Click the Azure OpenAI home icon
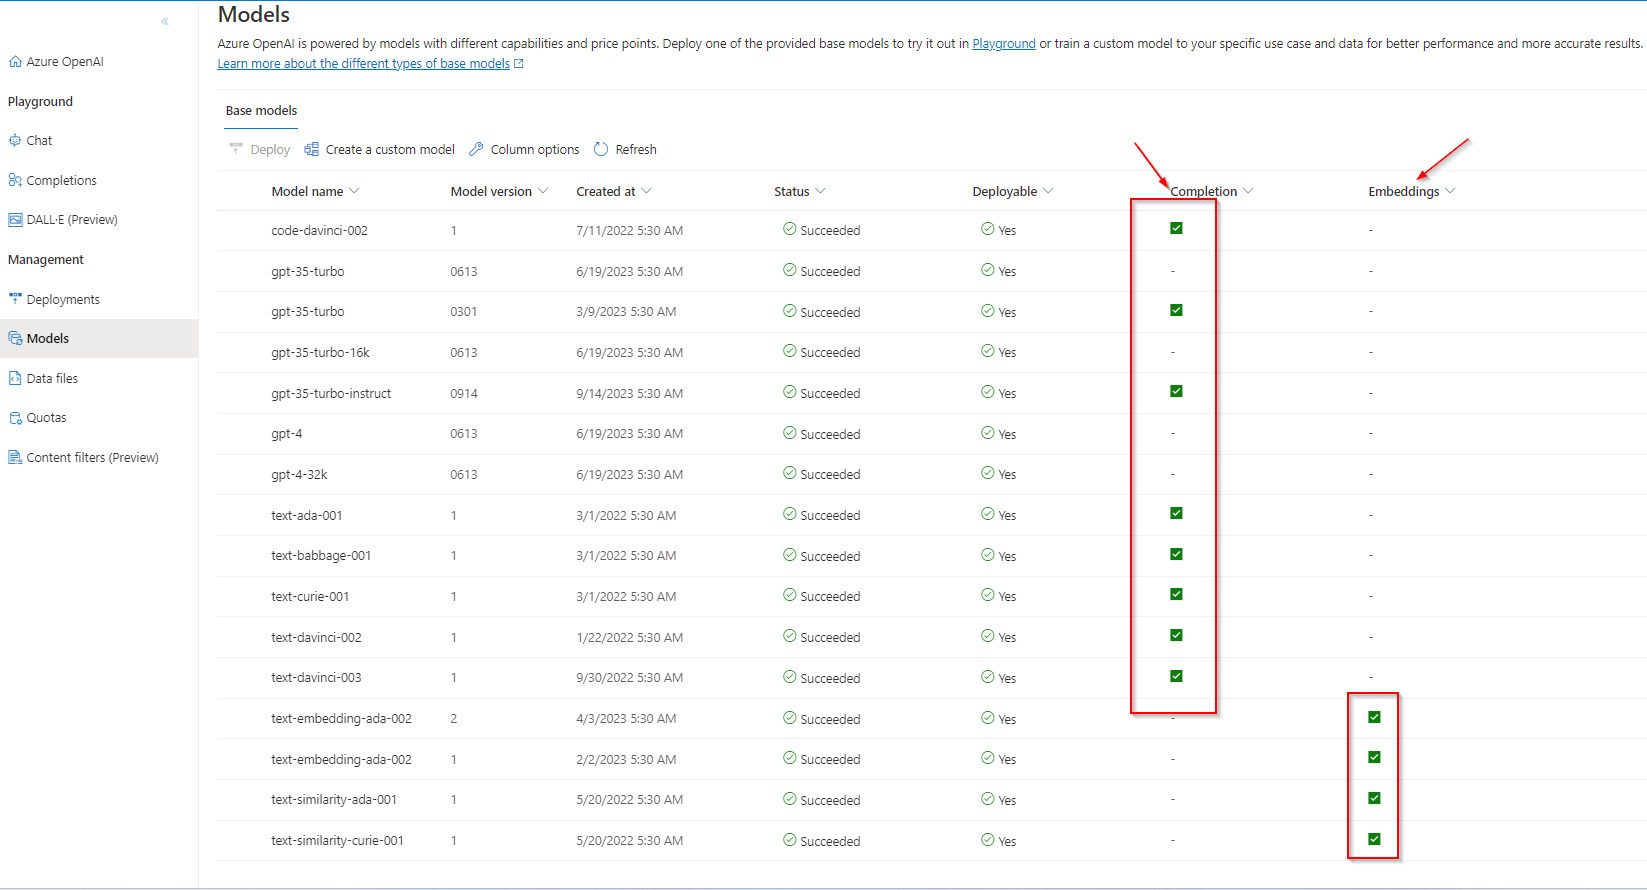Image resolution: width=1647 pixels, height=890 pixels. point(15,61)
